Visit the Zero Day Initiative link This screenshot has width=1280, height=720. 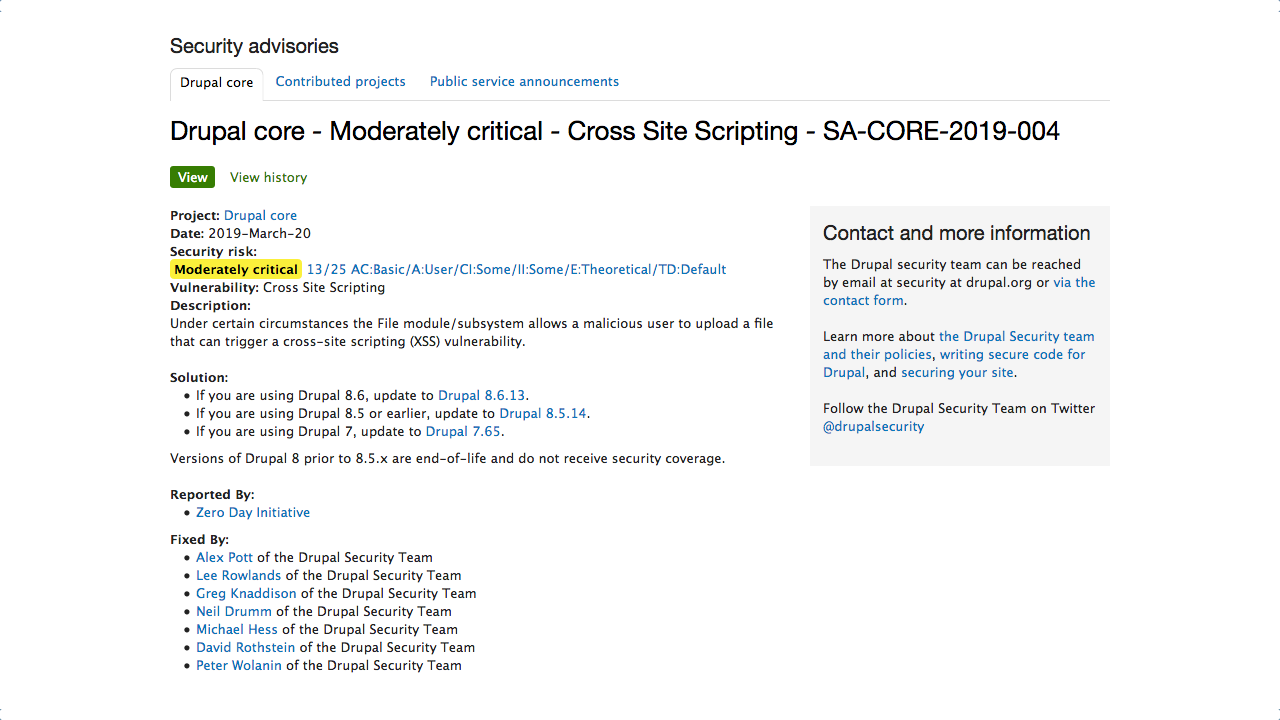tap(253, 512)
